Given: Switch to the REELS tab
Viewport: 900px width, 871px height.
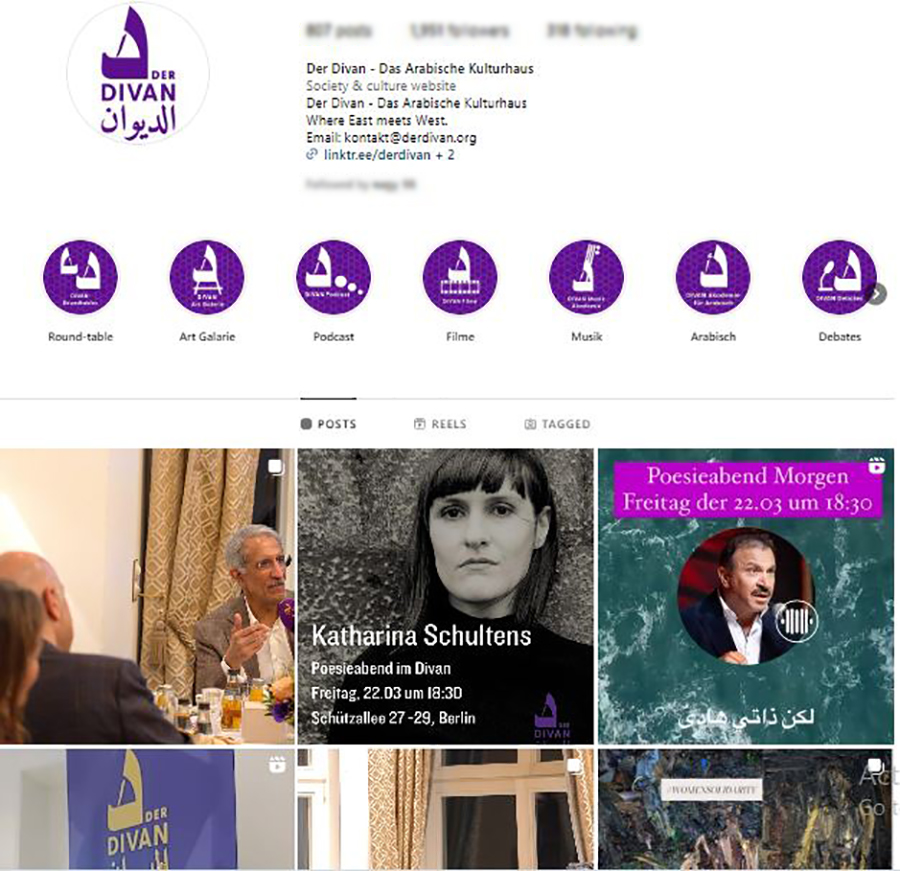Looking at the screenshot, I should pos(440,424).
